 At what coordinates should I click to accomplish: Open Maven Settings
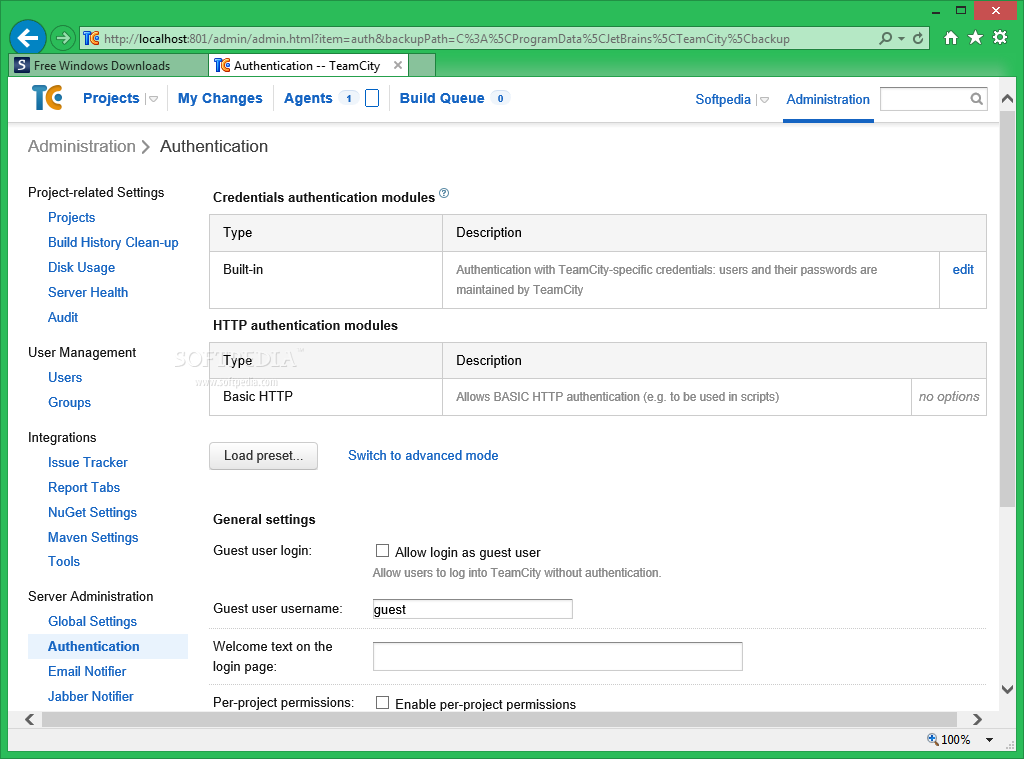[x=93, y=538]
